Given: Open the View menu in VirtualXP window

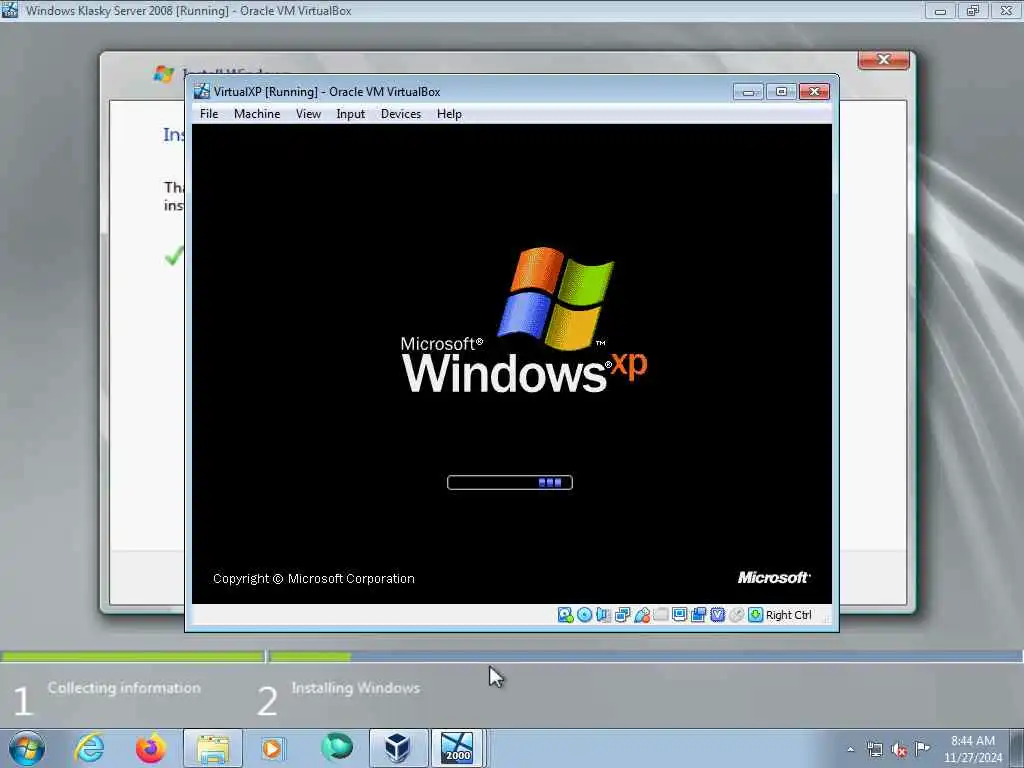Looking at the screenshot, I should click(308, 114).
